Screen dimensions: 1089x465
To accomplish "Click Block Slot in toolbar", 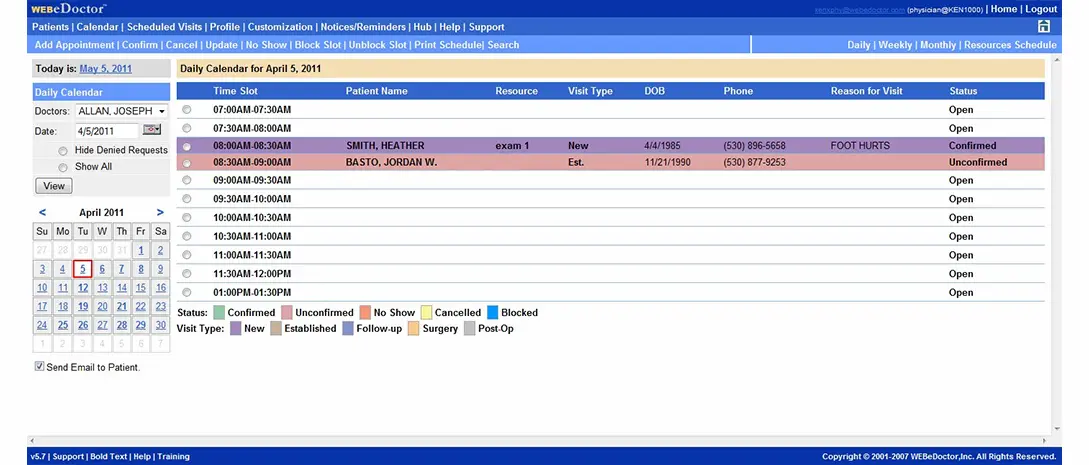I will 318,45.
